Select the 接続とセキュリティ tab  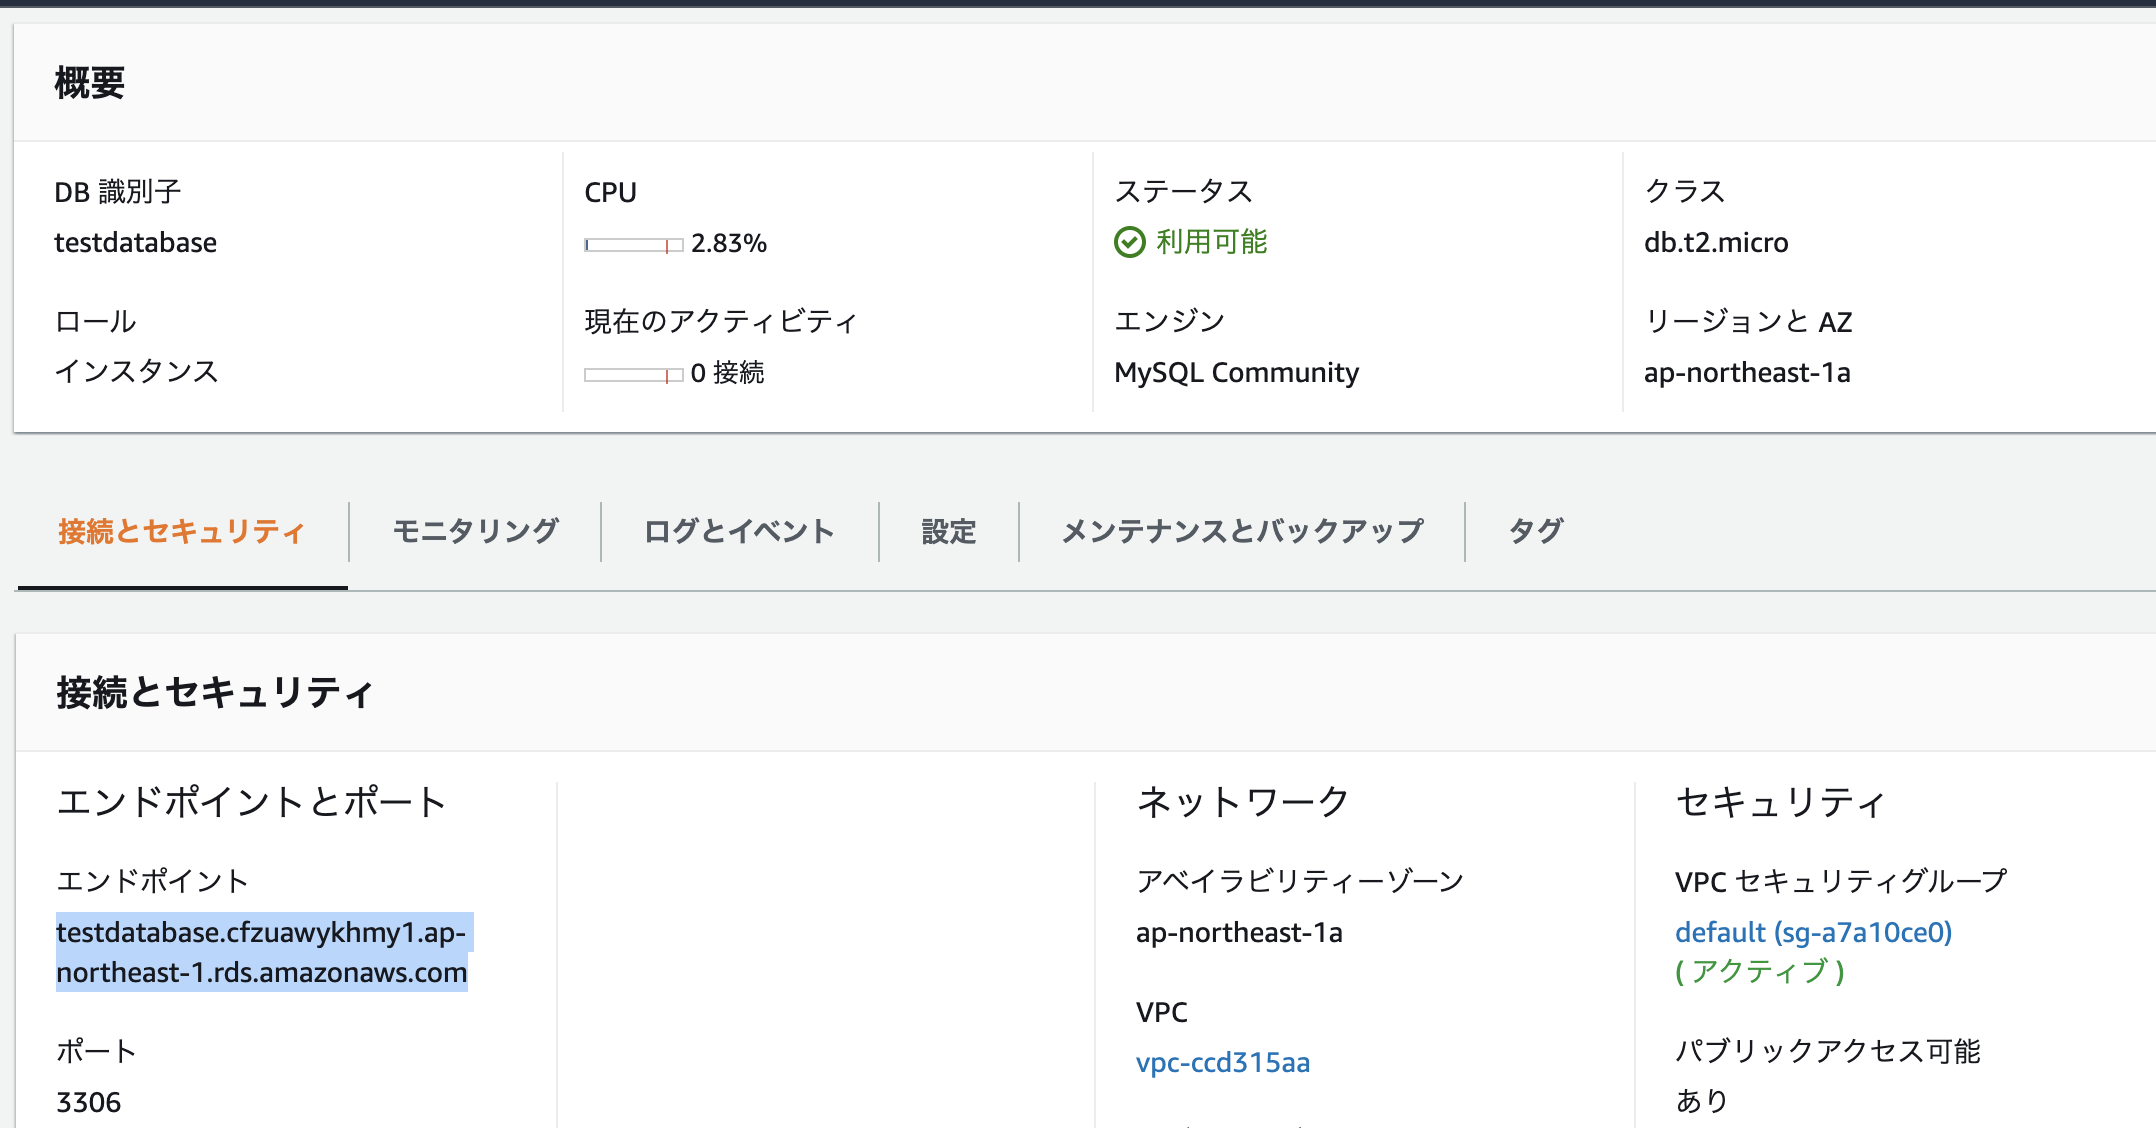tap(182, 531)
